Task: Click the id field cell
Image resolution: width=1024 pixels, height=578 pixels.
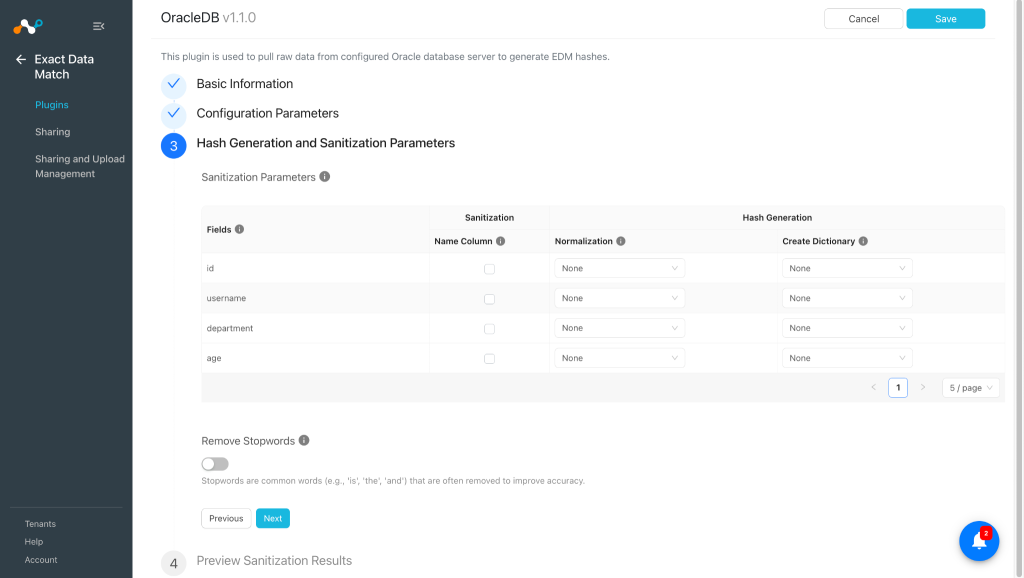Action: click(315, 268)
